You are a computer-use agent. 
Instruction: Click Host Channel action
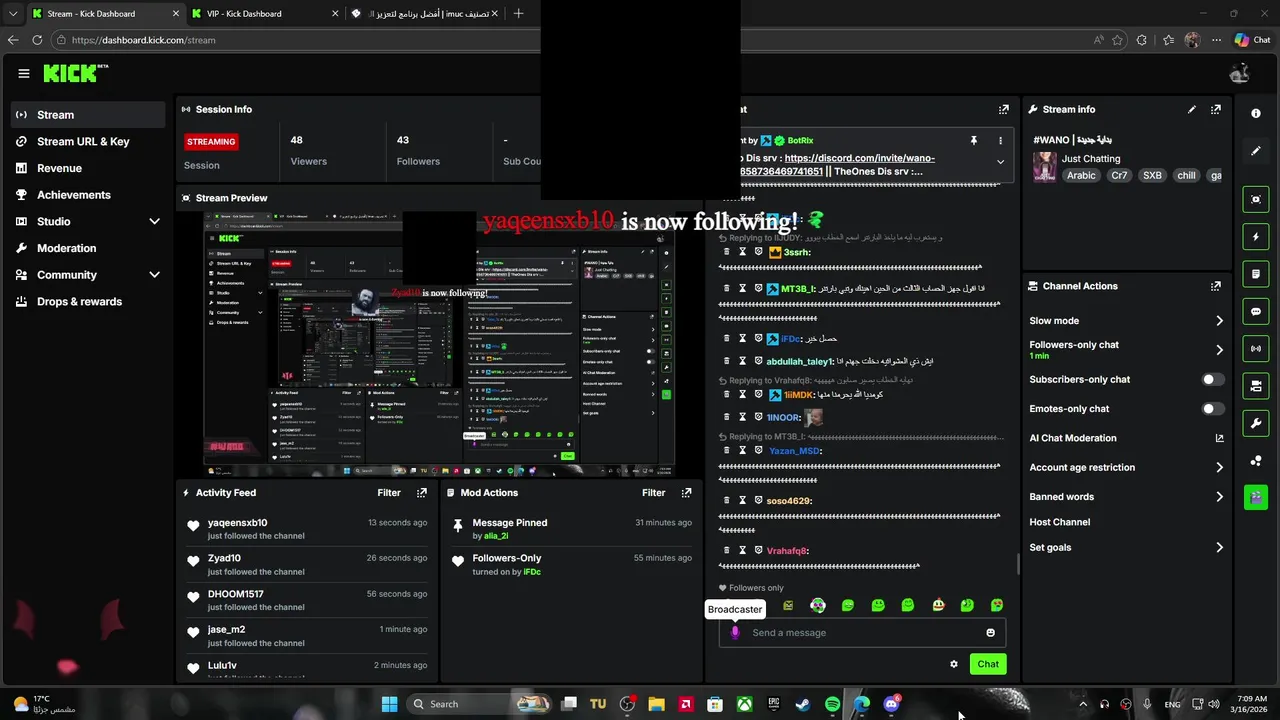[x=1059, y=522]
